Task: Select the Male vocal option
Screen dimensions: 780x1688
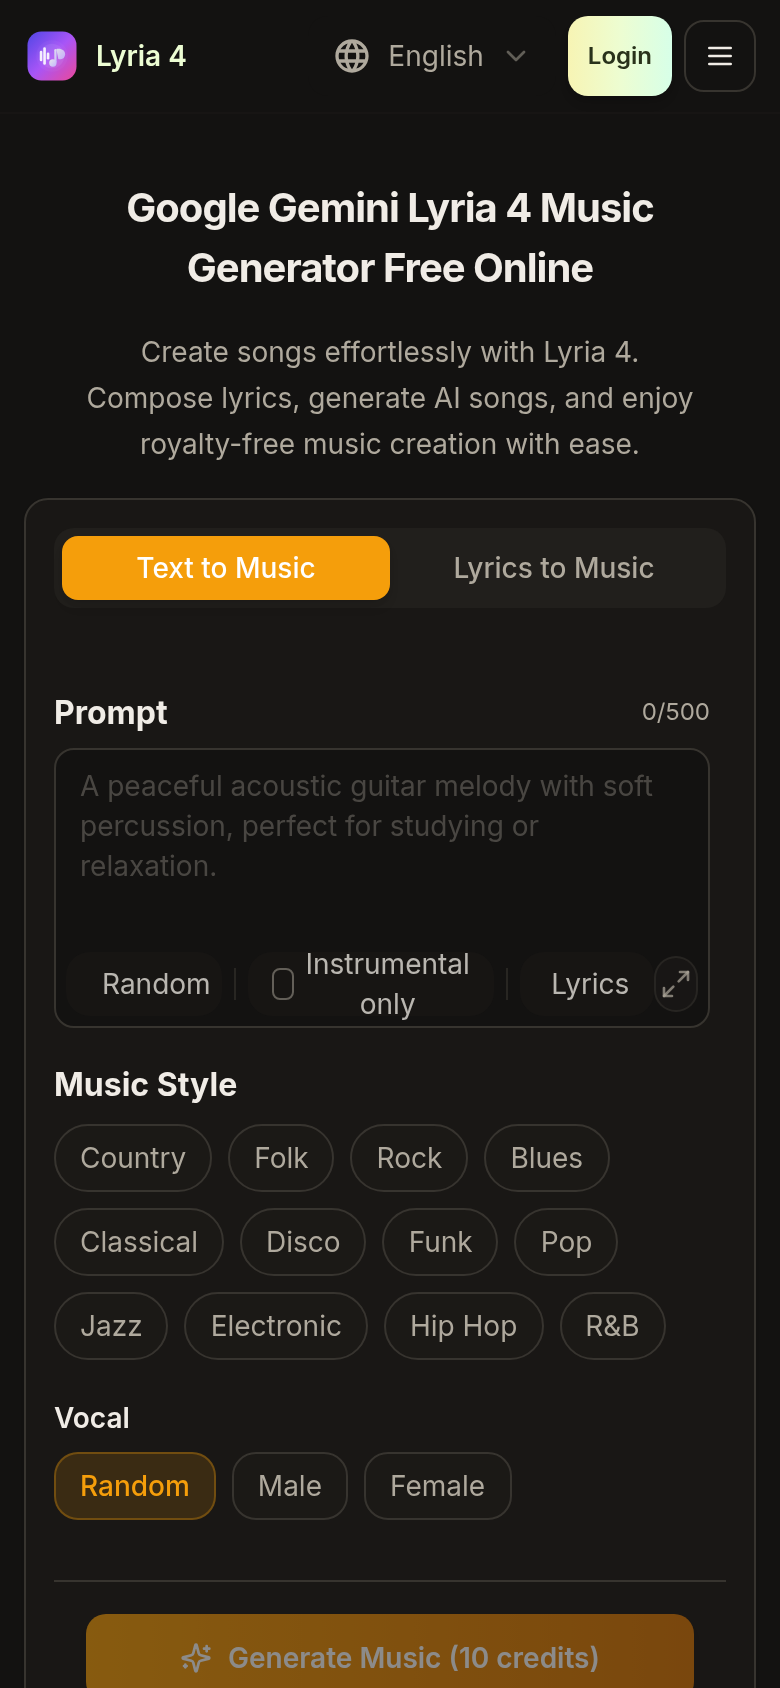Action: pos(290,1486)
